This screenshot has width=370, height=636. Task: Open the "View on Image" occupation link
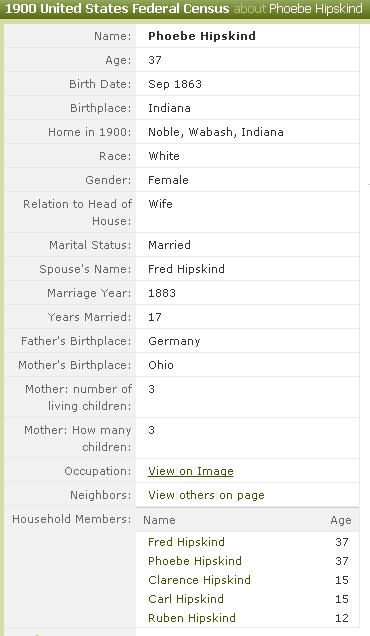191,471
